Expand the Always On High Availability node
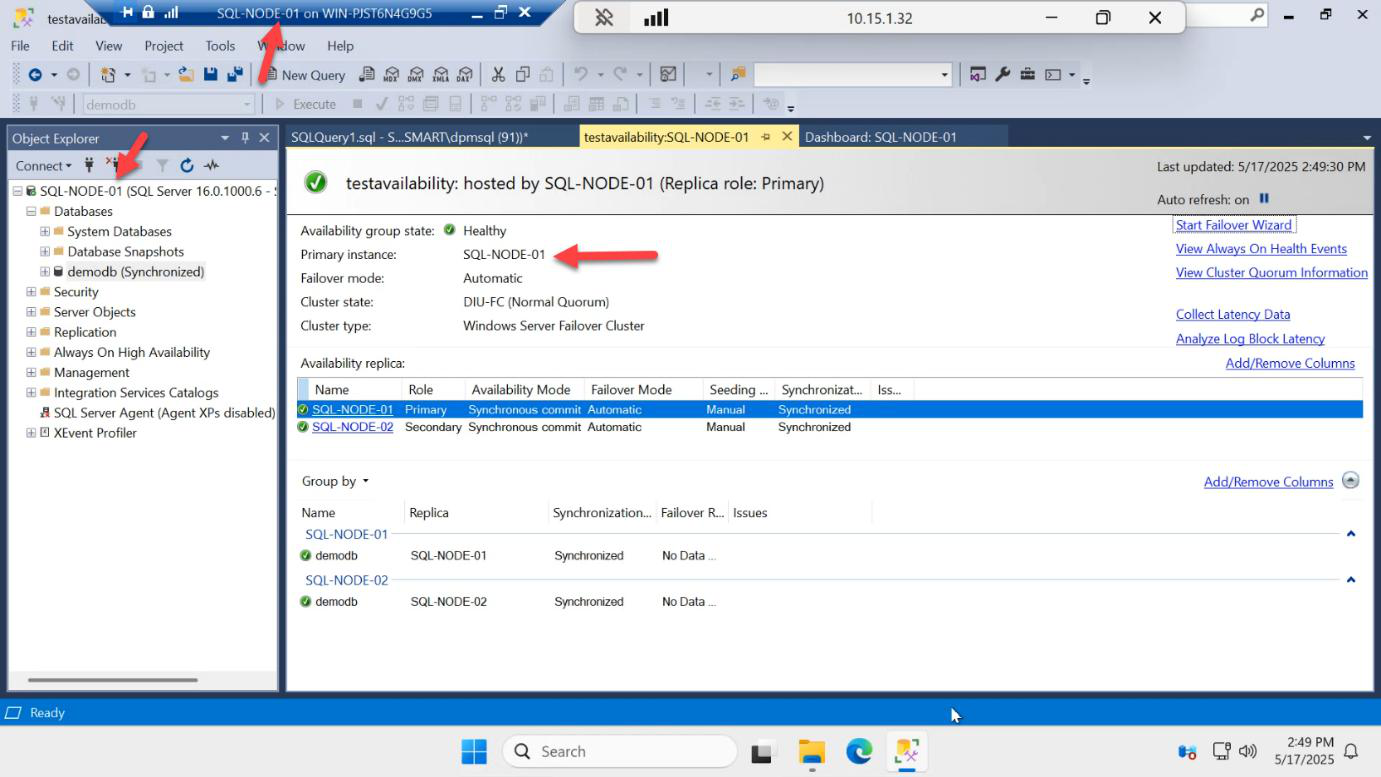 (31, 352)
